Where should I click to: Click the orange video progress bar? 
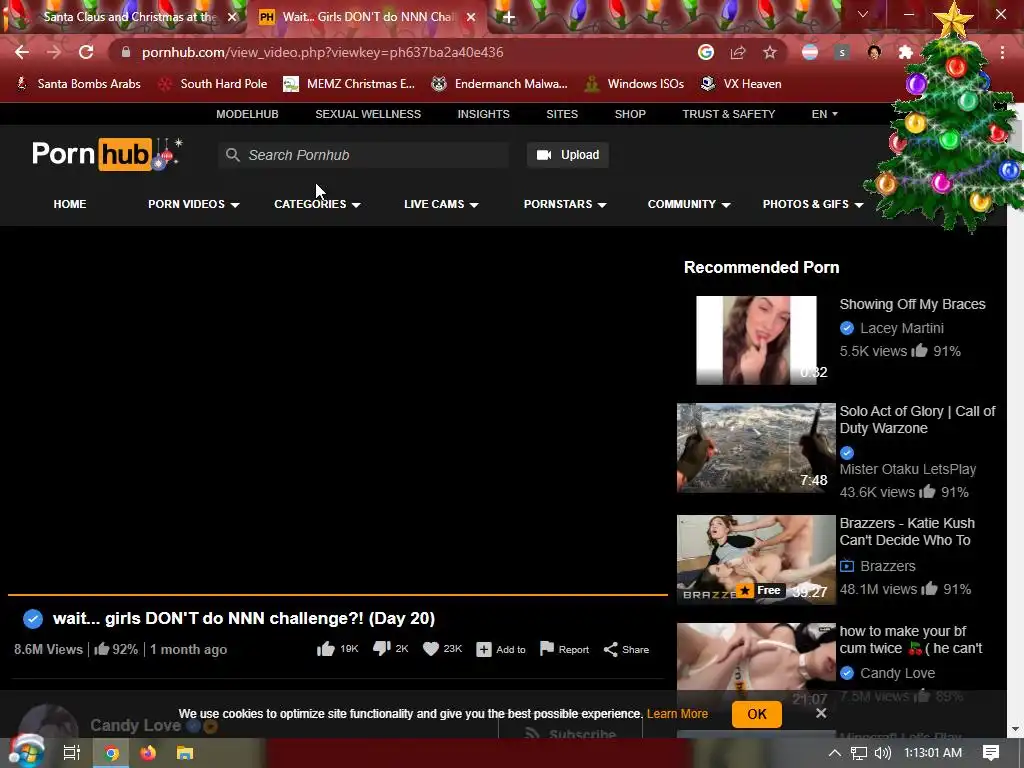pos(338,595)
